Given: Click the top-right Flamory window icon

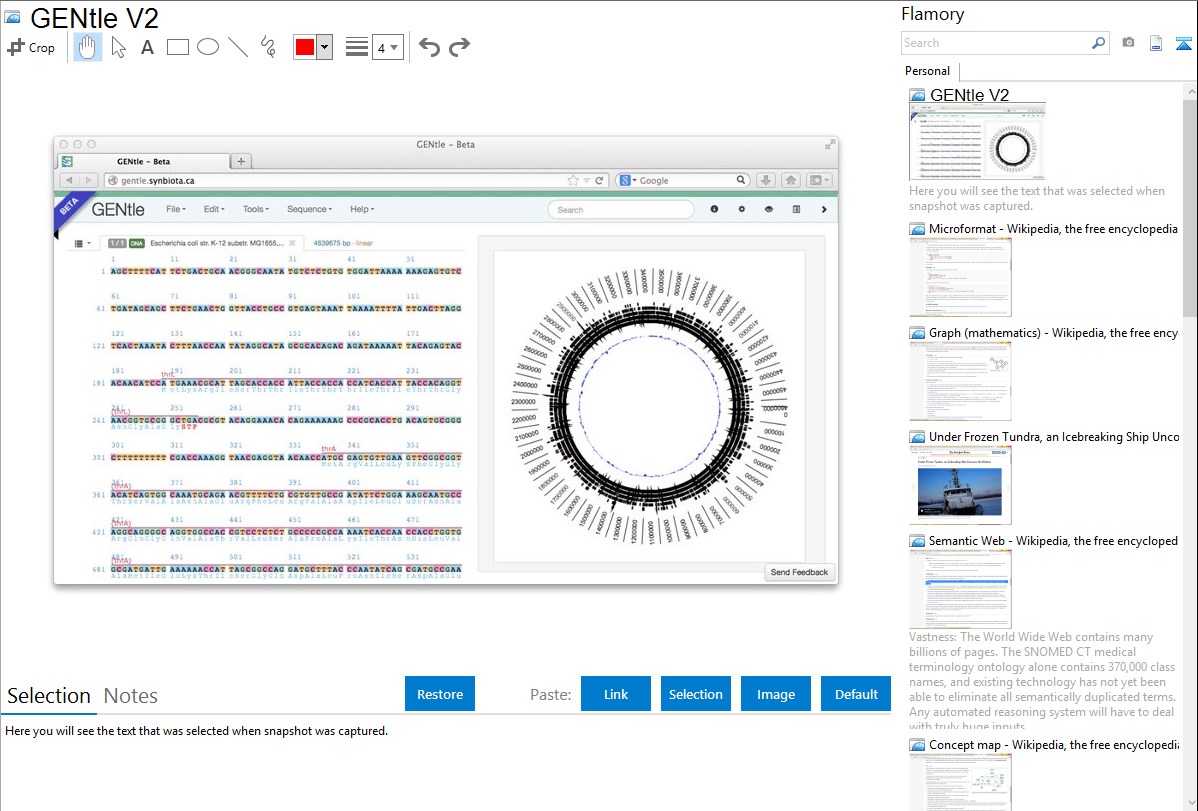Looking at the screenshot, I should (x=1183, y=43).
